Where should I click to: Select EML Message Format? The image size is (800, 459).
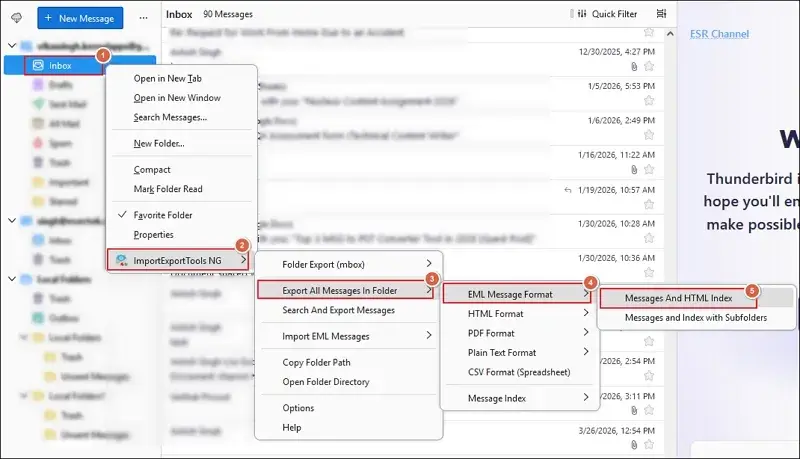(x=517, y=294)
